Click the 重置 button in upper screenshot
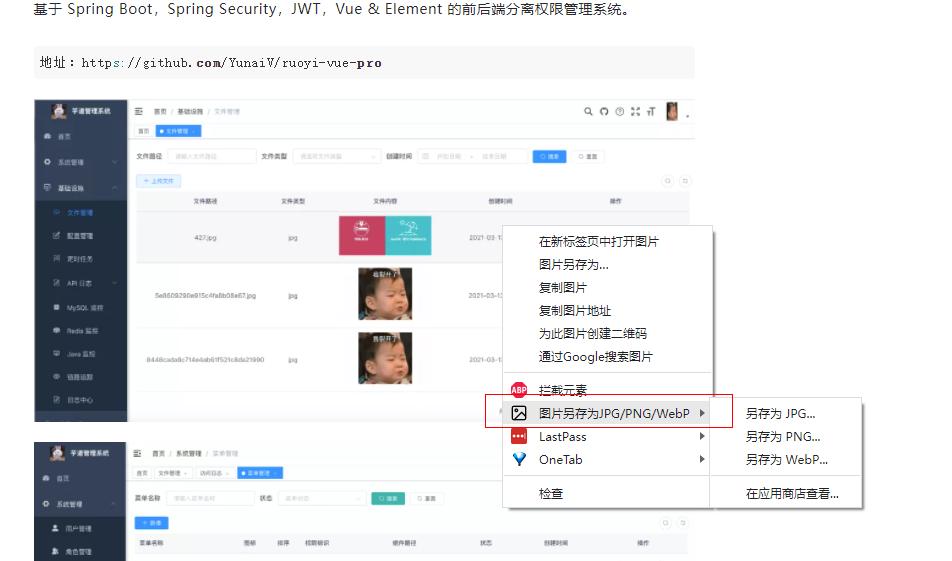952x561 pixels. [x=588, y=157]
